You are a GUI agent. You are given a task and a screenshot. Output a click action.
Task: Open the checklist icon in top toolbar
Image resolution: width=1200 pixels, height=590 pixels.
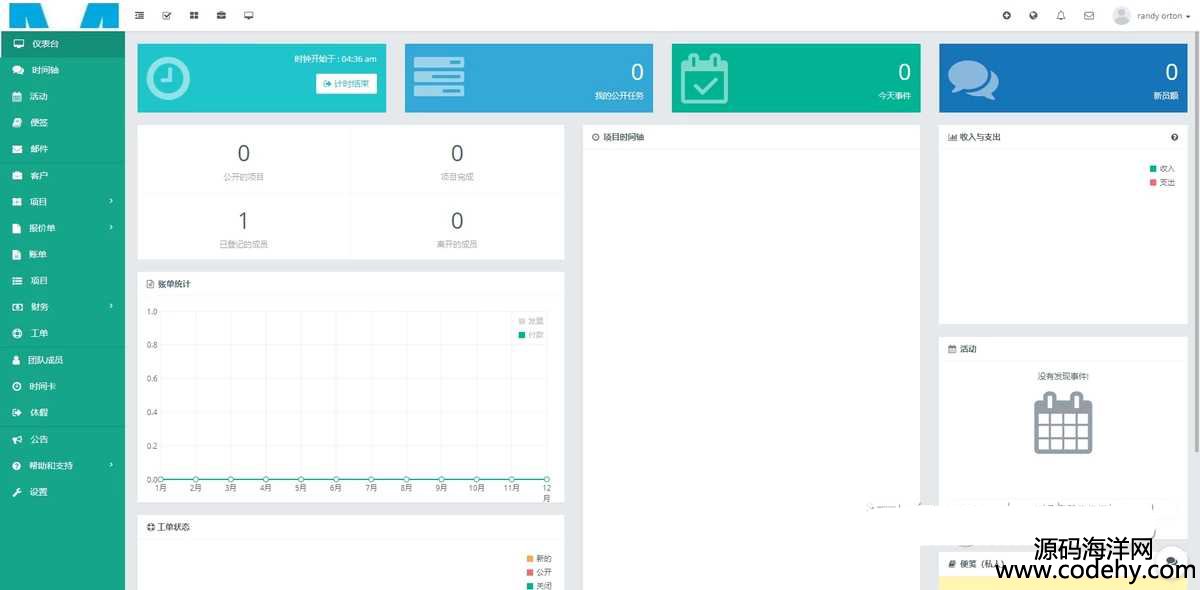click(166, 15)
